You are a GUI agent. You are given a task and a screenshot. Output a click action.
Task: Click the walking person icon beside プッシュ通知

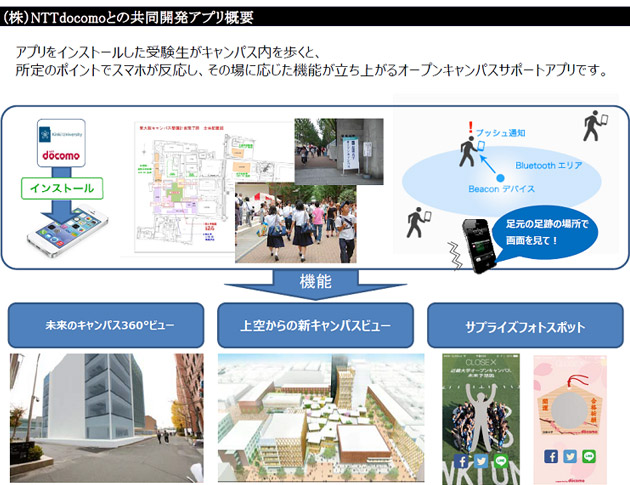(x=472, y=151)
